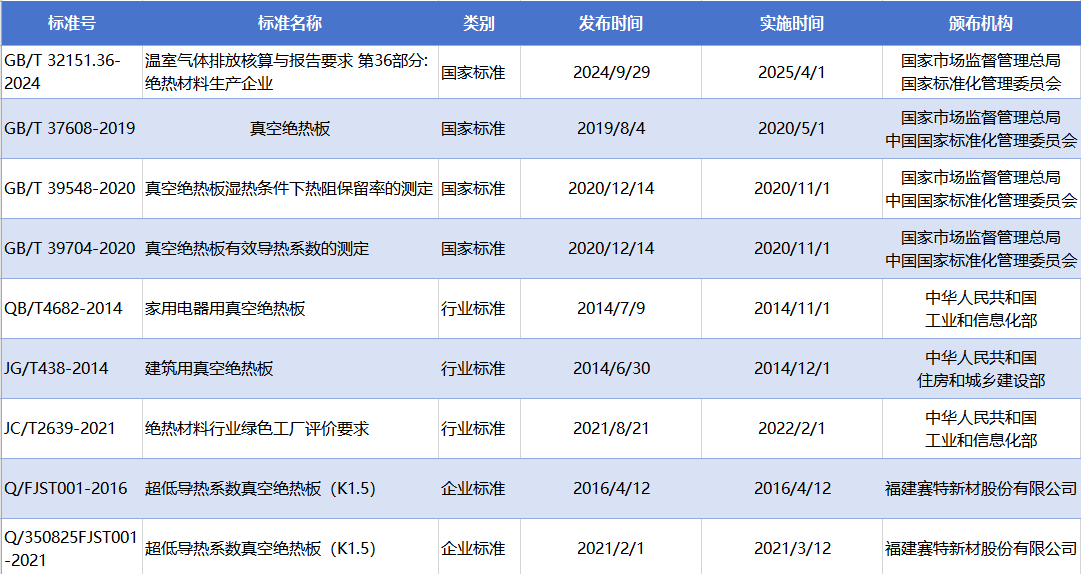The width and height of the screenshot is (1081, 574).
Task: Click the 实施时间 column header
Action: tap(792, 23)
